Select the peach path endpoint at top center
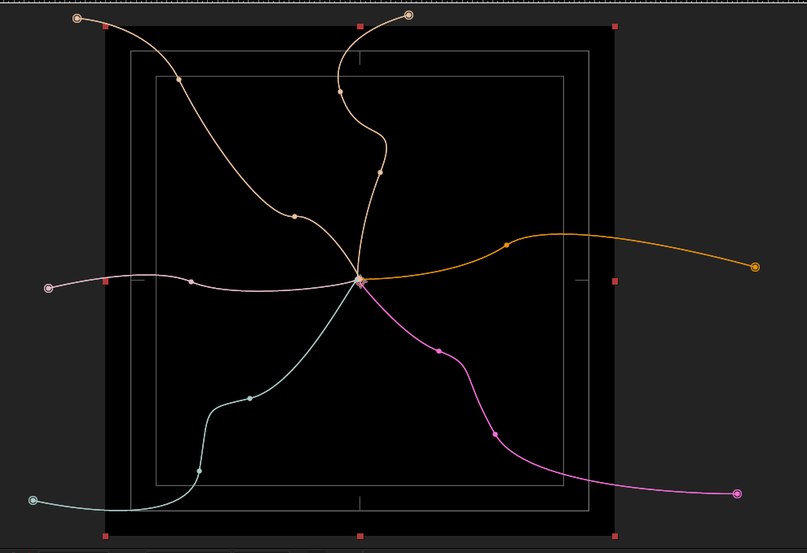 409,15
